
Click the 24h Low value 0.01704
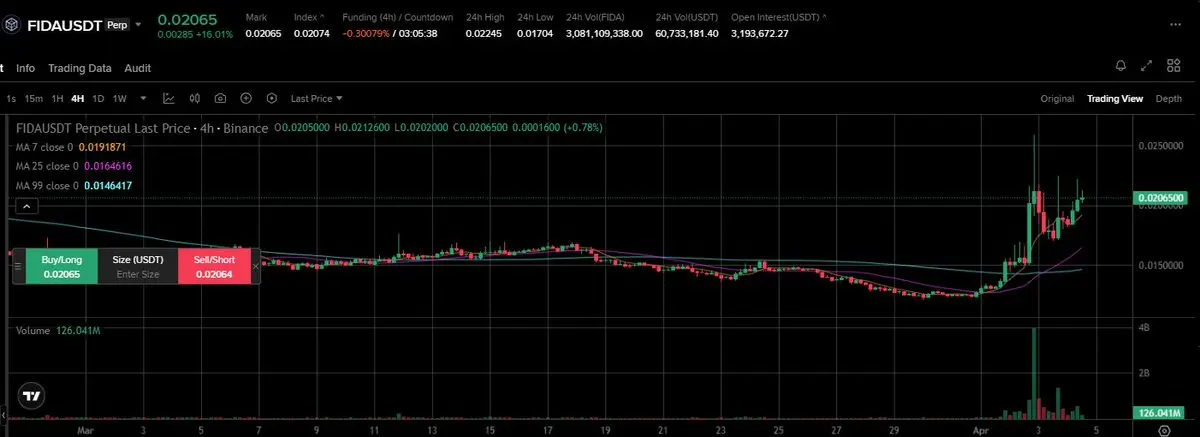(x=534, y=33)
